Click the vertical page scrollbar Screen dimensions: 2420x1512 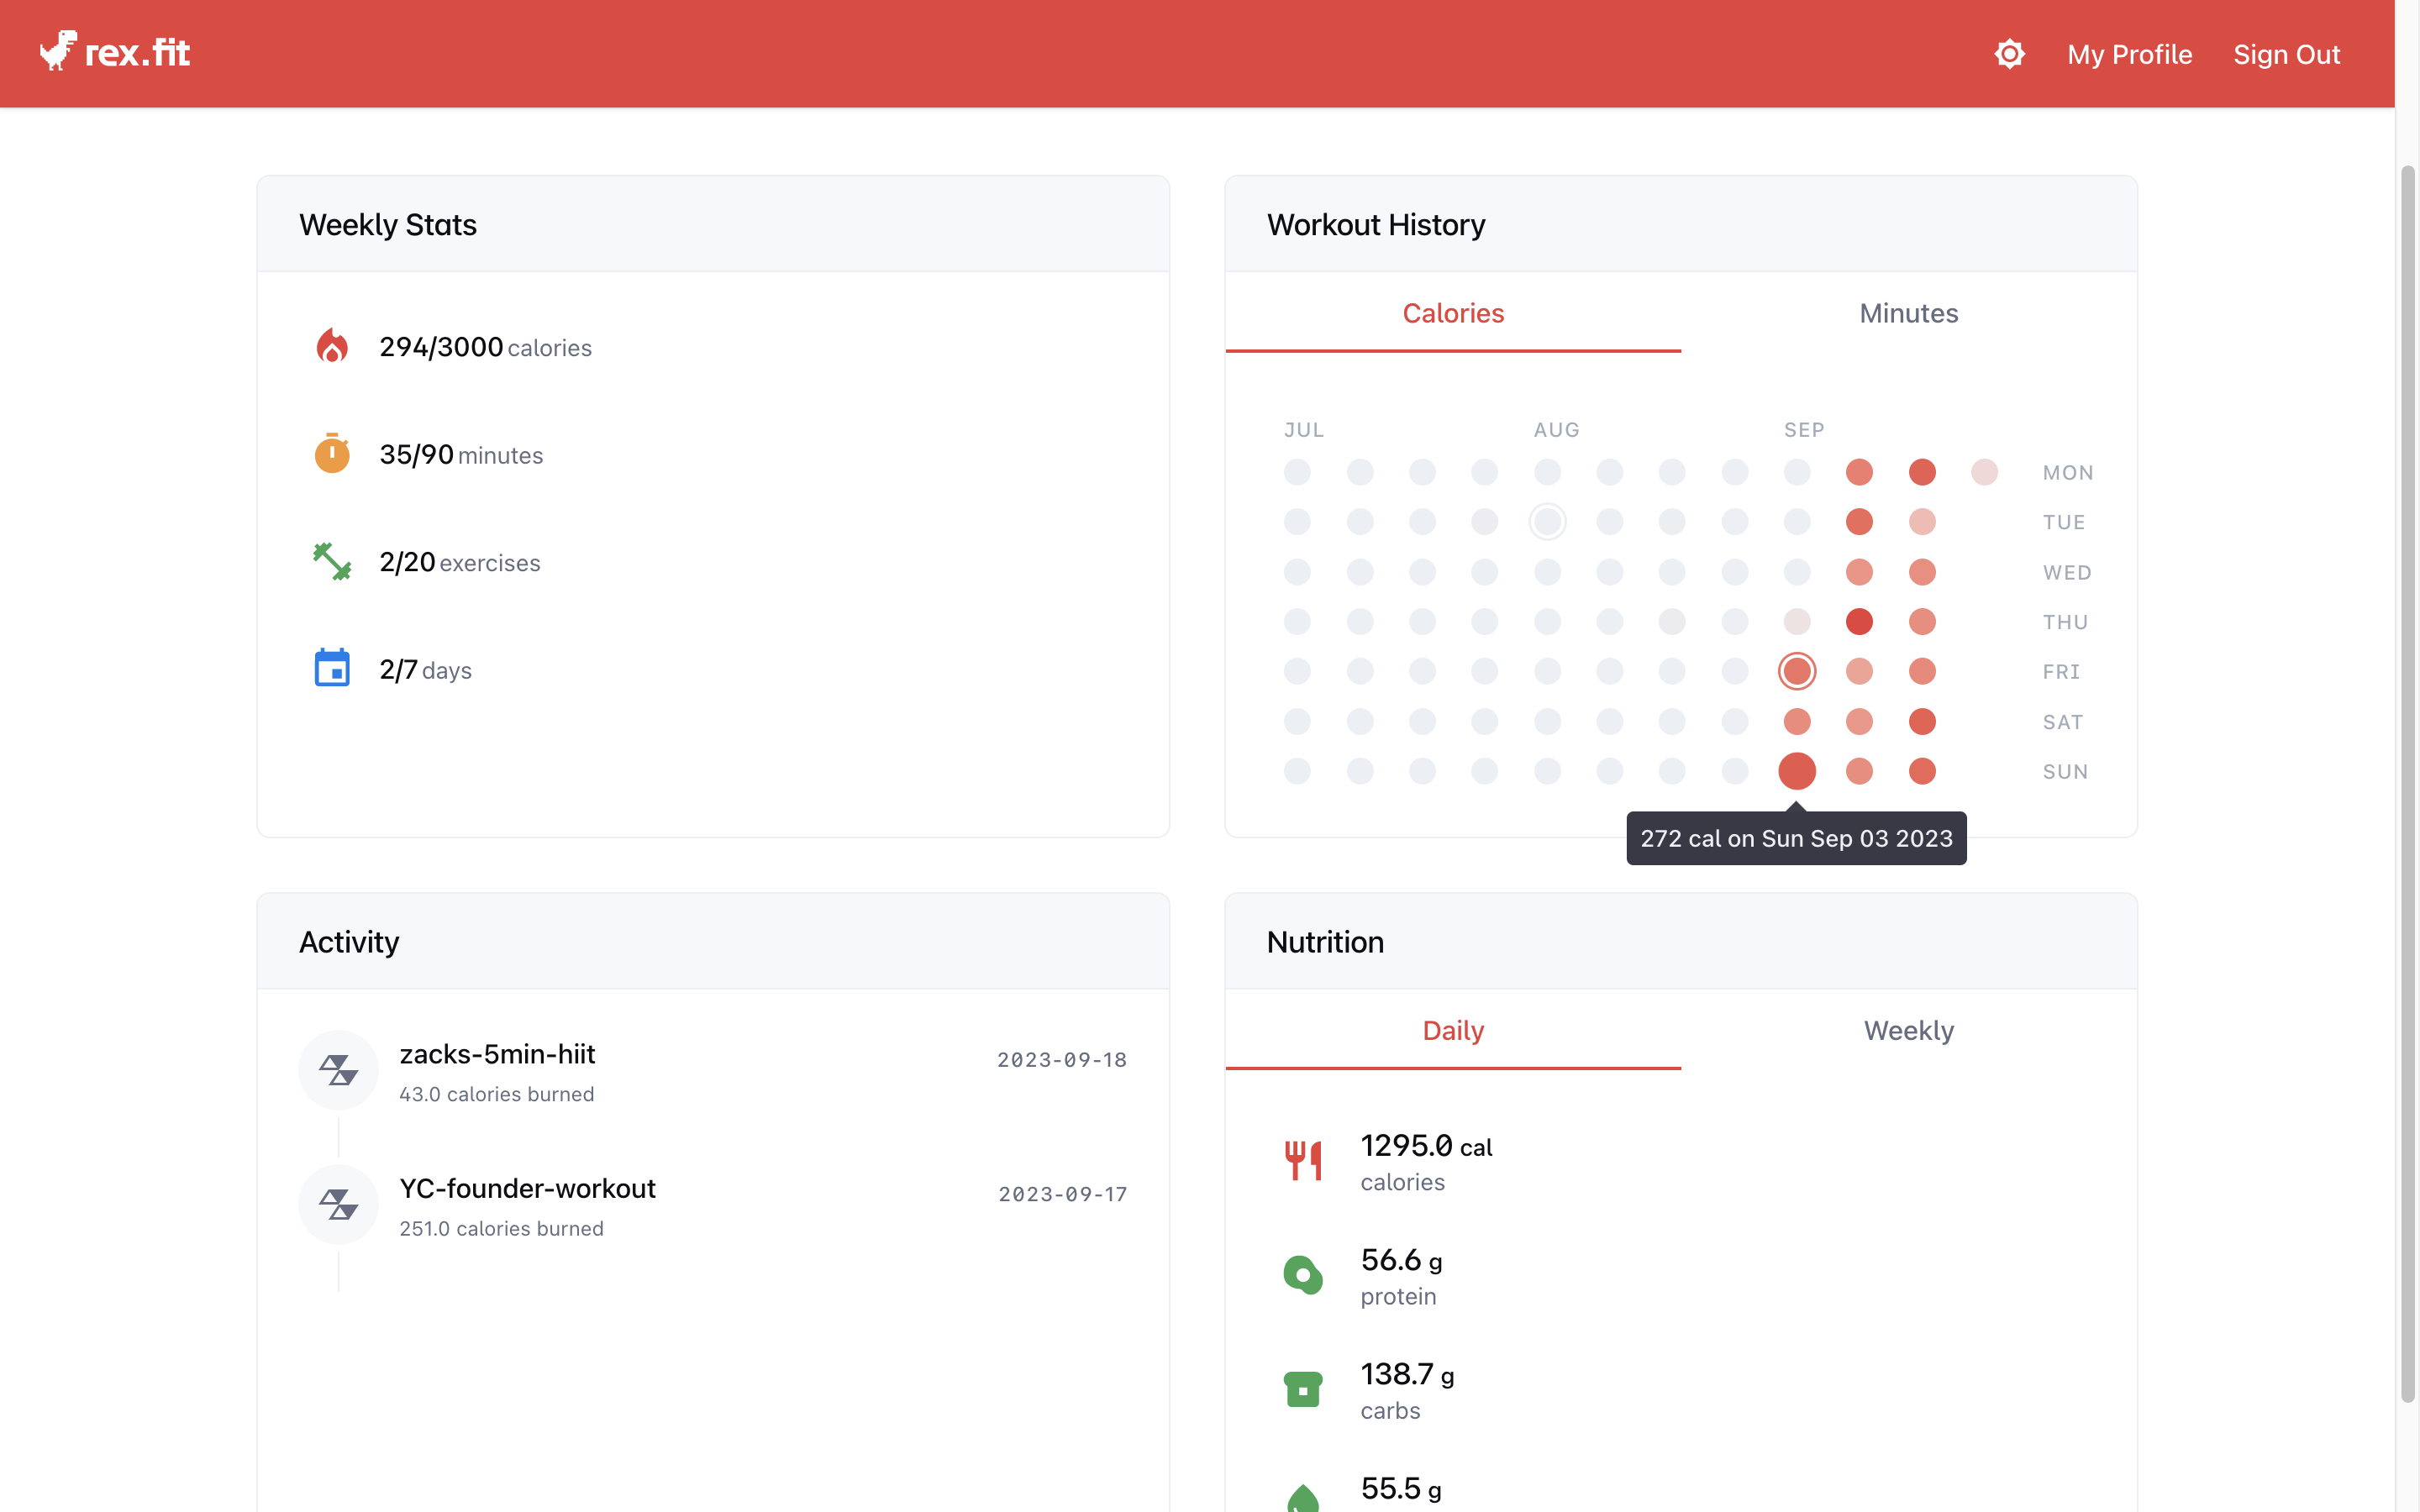tap(2408, 780)
